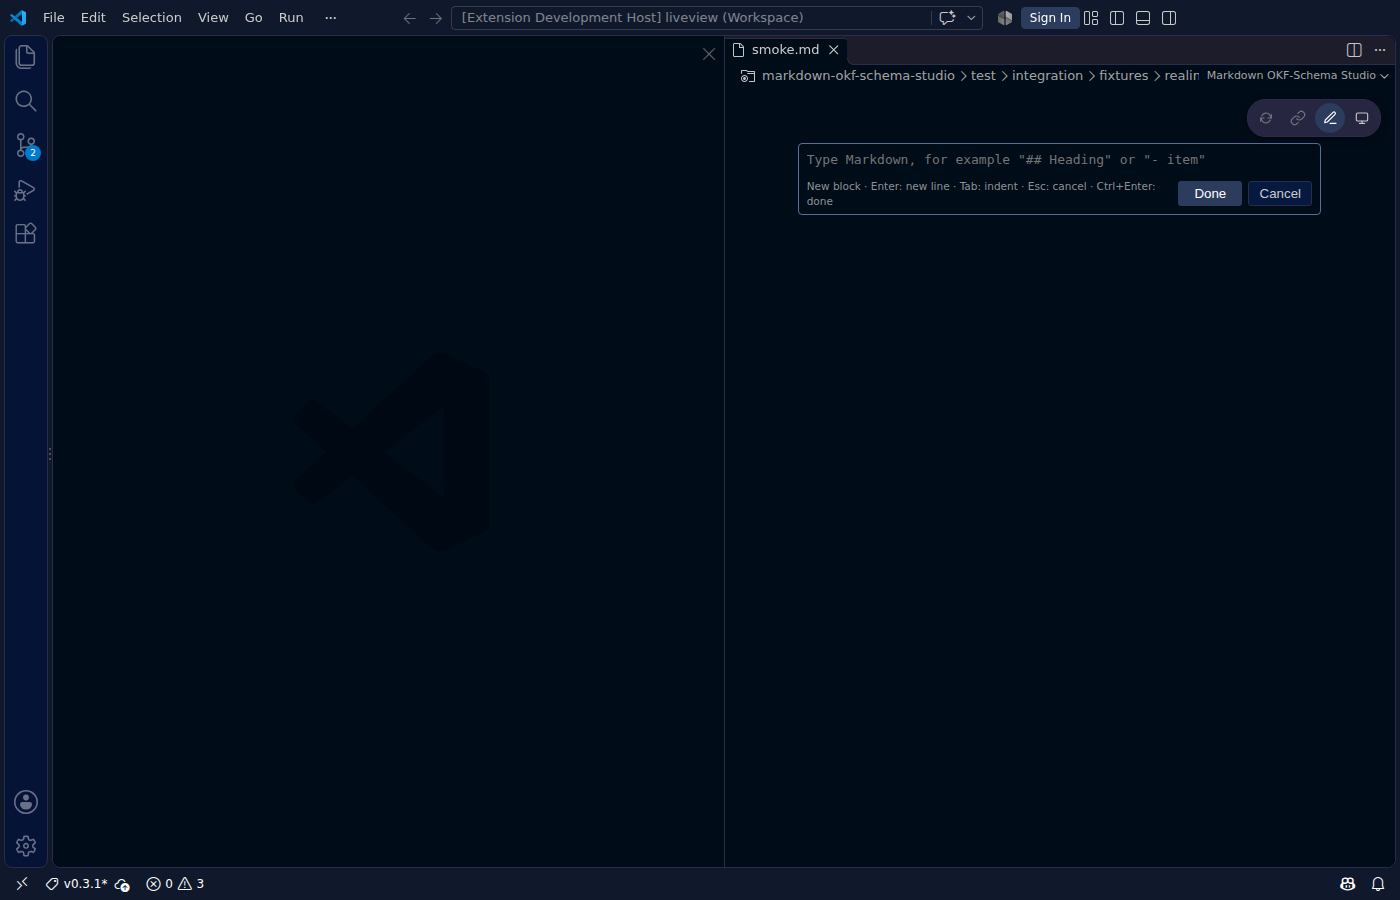Expand the overflow menu ellipsis in menu bar
Image resolution: width=1400 pixels, height=900 pixels.
pos(331,18)
